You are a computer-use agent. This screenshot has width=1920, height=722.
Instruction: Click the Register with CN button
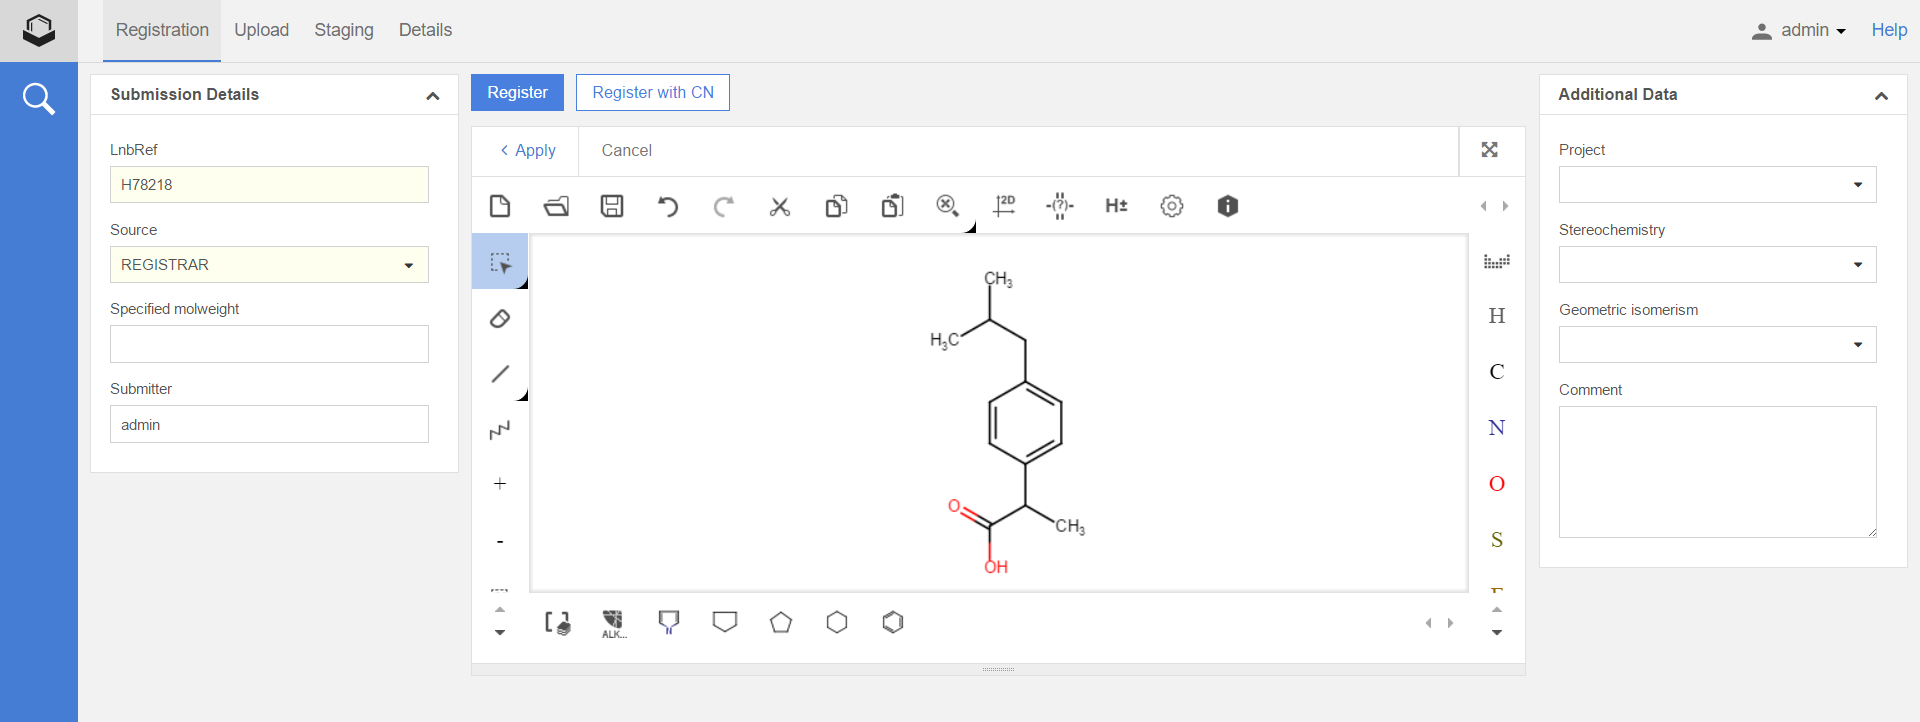tap(653, 92)
